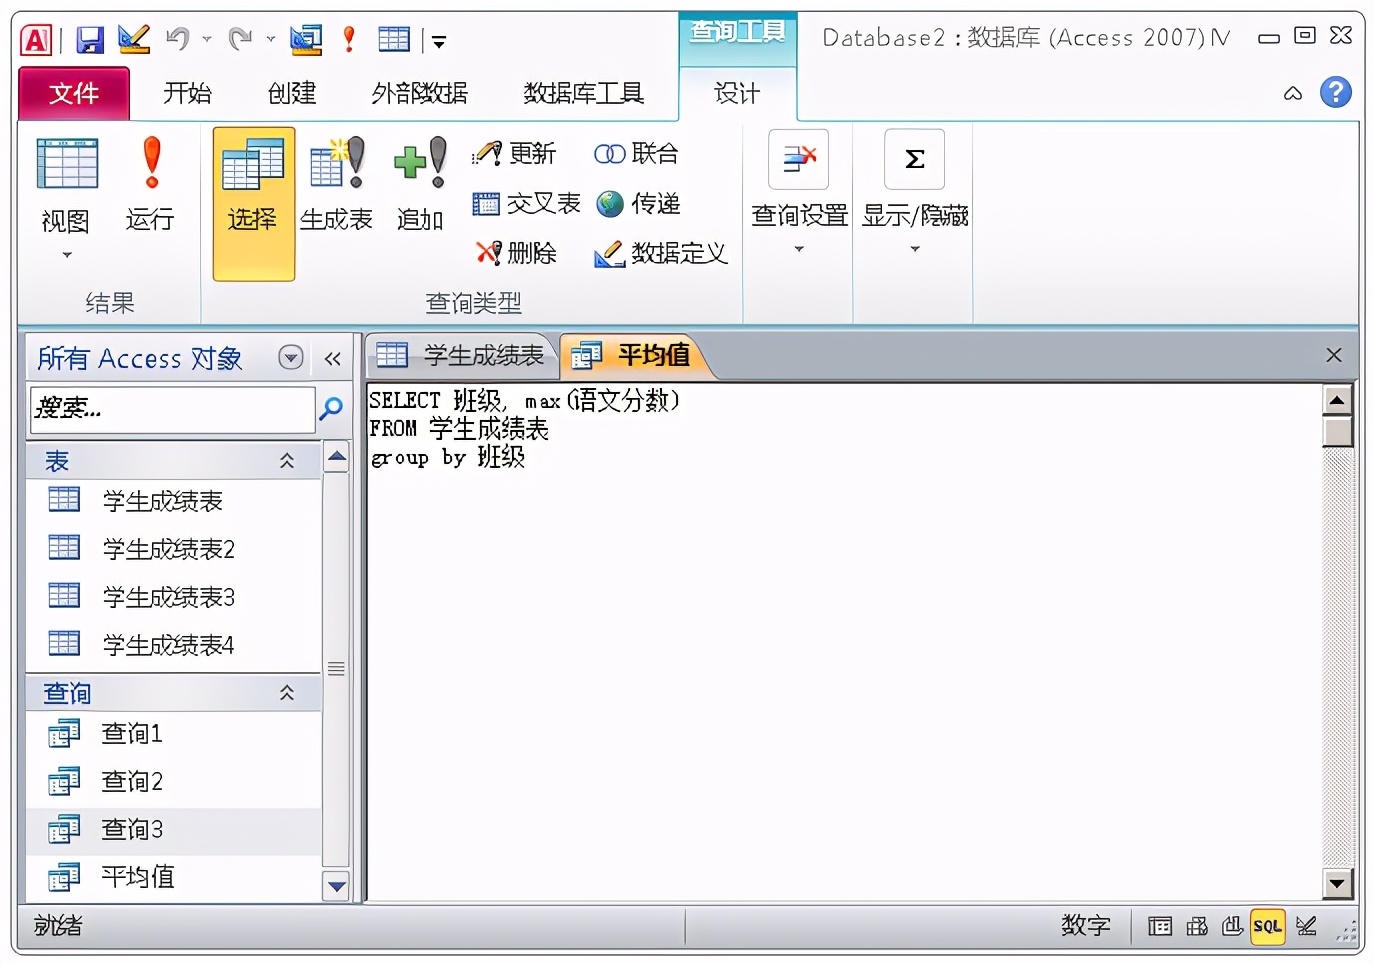The width and height of the screenshot is (1374, 964).
Task: Toggle SQL view in the status bar
Action: pos(1267,927)
